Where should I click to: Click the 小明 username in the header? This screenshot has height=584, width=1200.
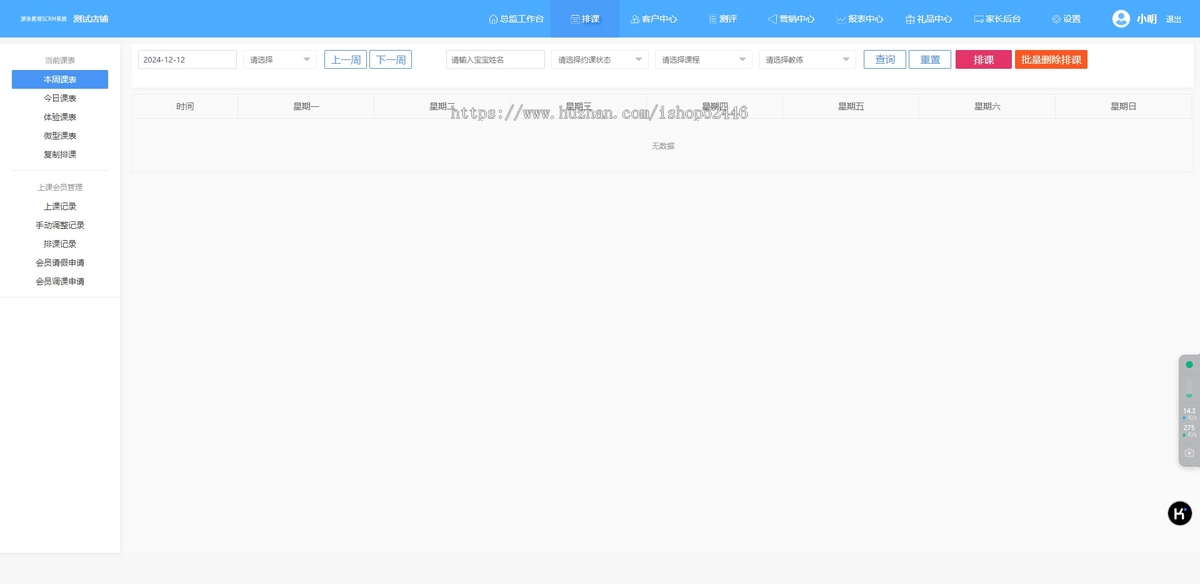coord(1146,19)
